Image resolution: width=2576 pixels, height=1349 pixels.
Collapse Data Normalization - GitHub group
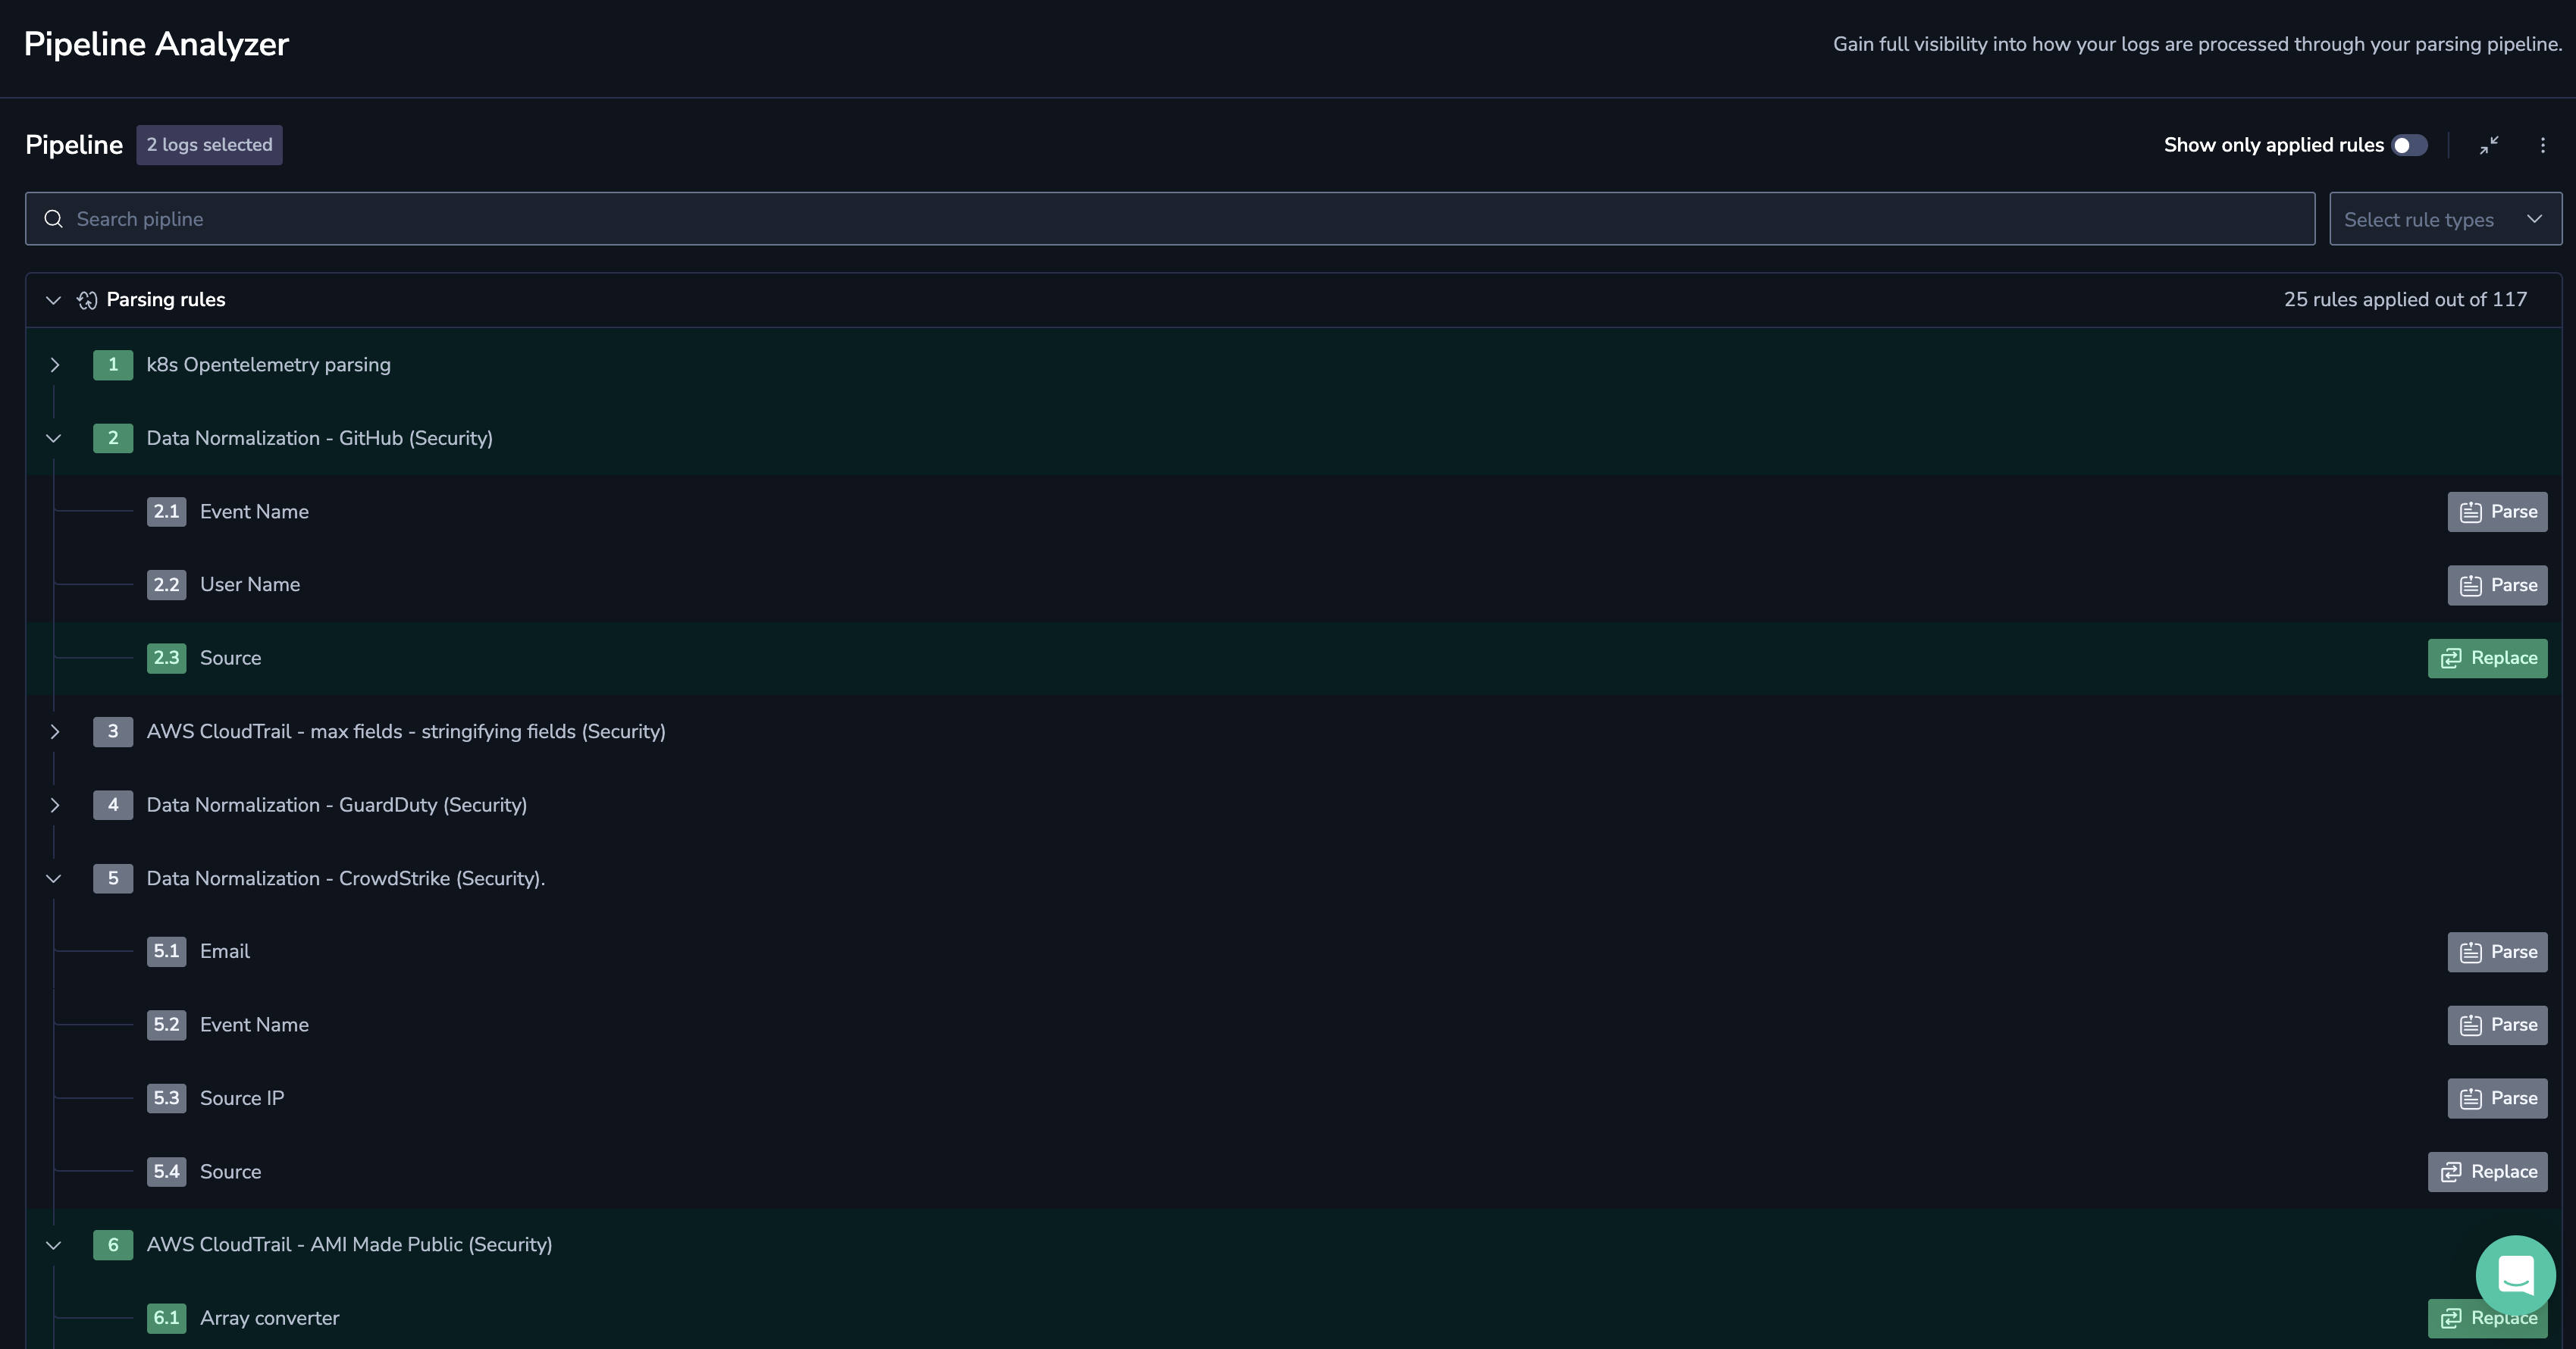tap(54, 438)
